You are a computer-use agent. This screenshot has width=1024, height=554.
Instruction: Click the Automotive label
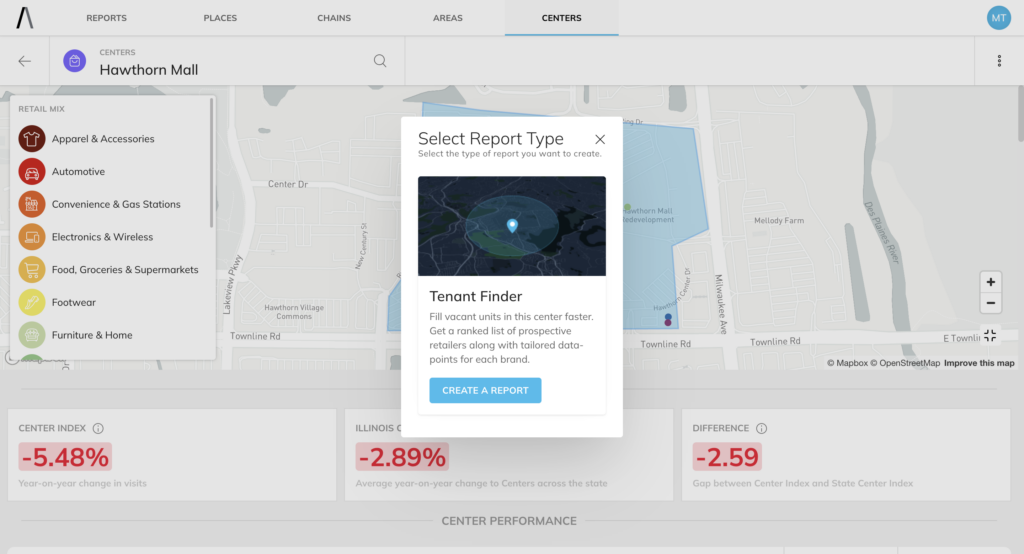coord(78,171)
